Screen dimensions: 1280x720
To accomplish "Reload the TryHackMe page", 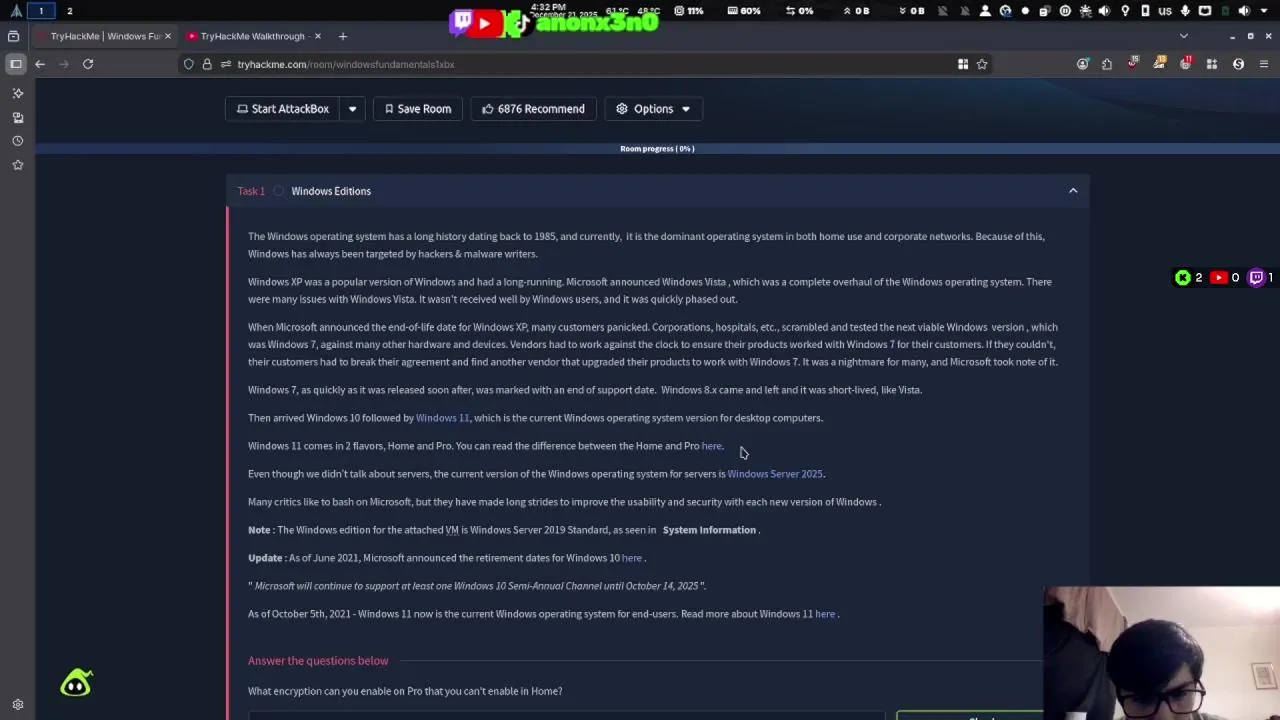I will (x=88, y=64).
